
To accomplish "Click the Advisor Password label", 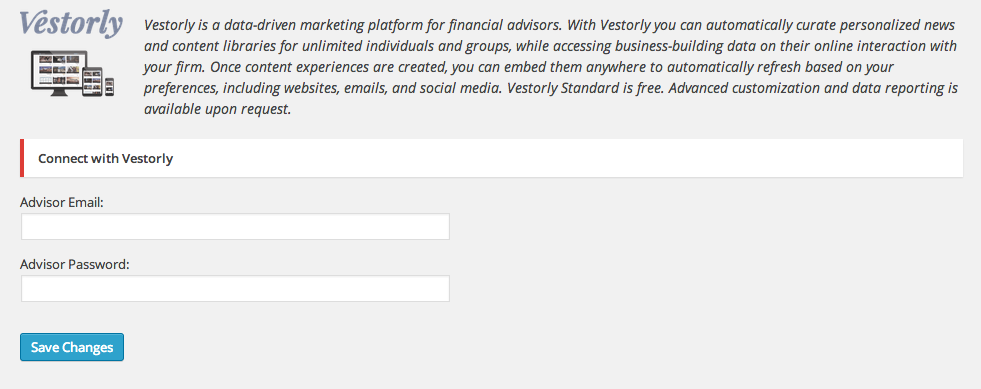I will tap(74, 264).
